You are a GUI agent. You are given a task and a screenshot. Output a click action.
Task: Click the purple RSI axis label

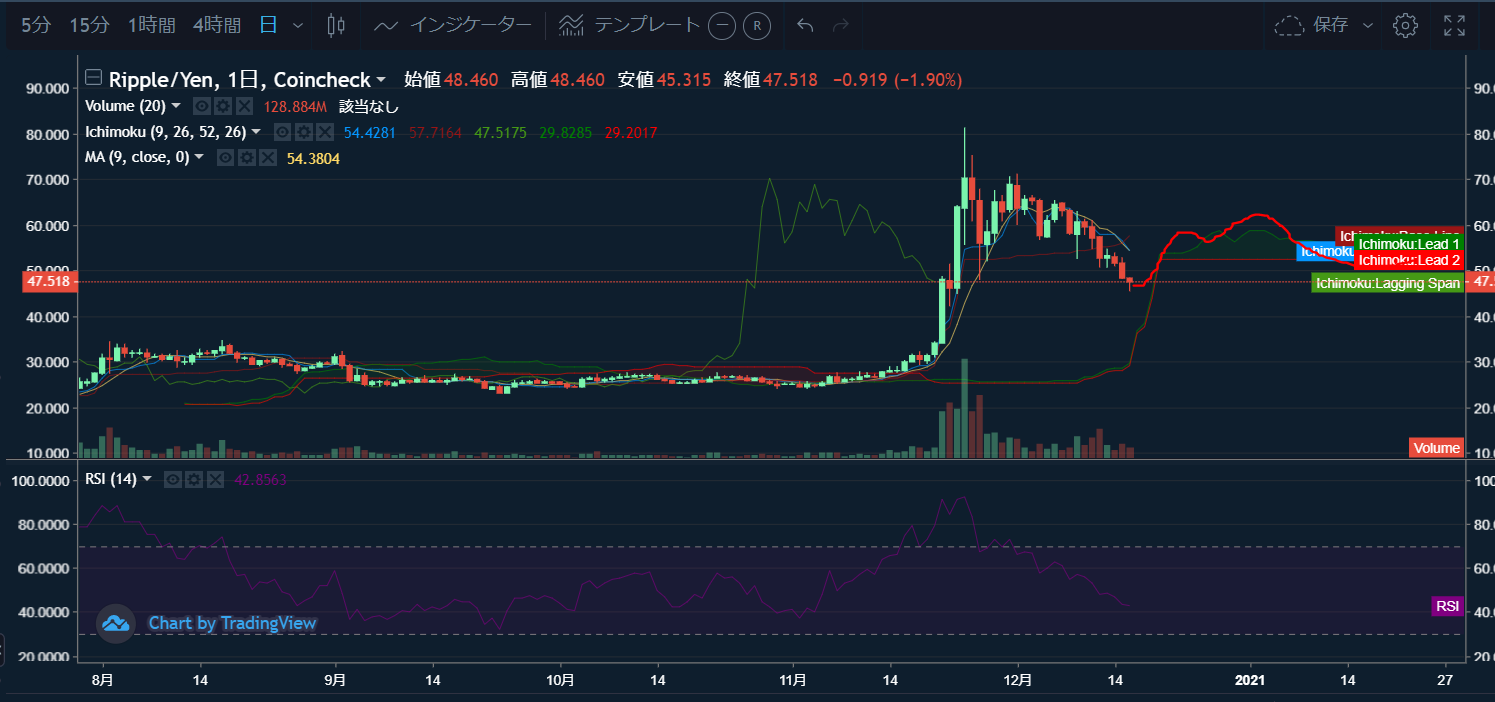click(1447, 606)
